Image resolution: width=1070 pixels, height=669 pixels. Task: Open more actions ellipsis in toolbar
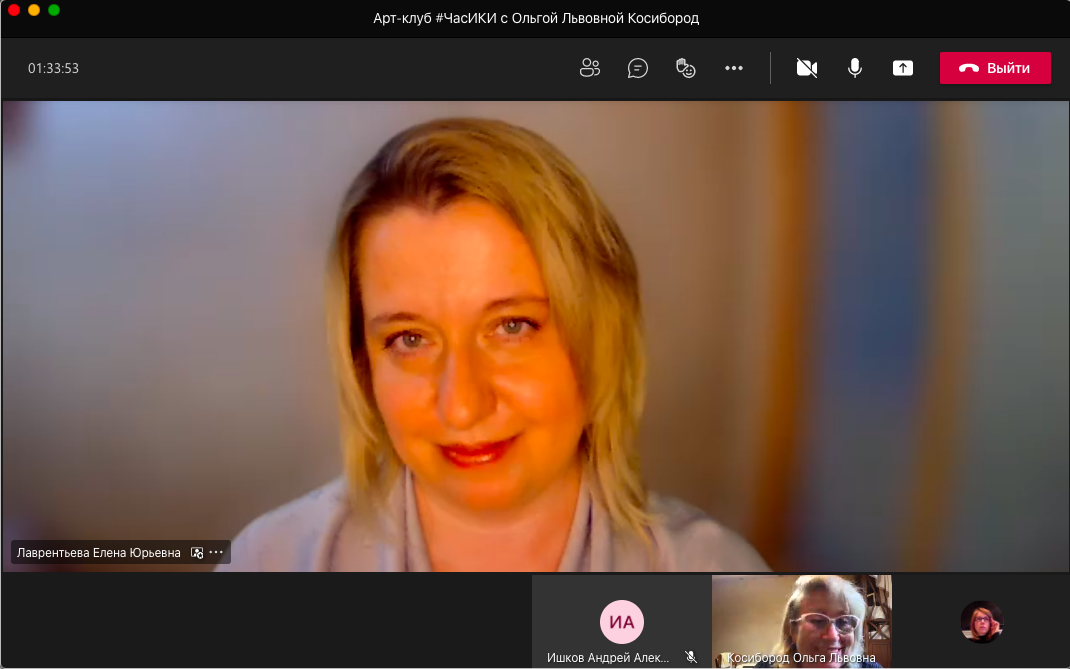coord(734,68)
